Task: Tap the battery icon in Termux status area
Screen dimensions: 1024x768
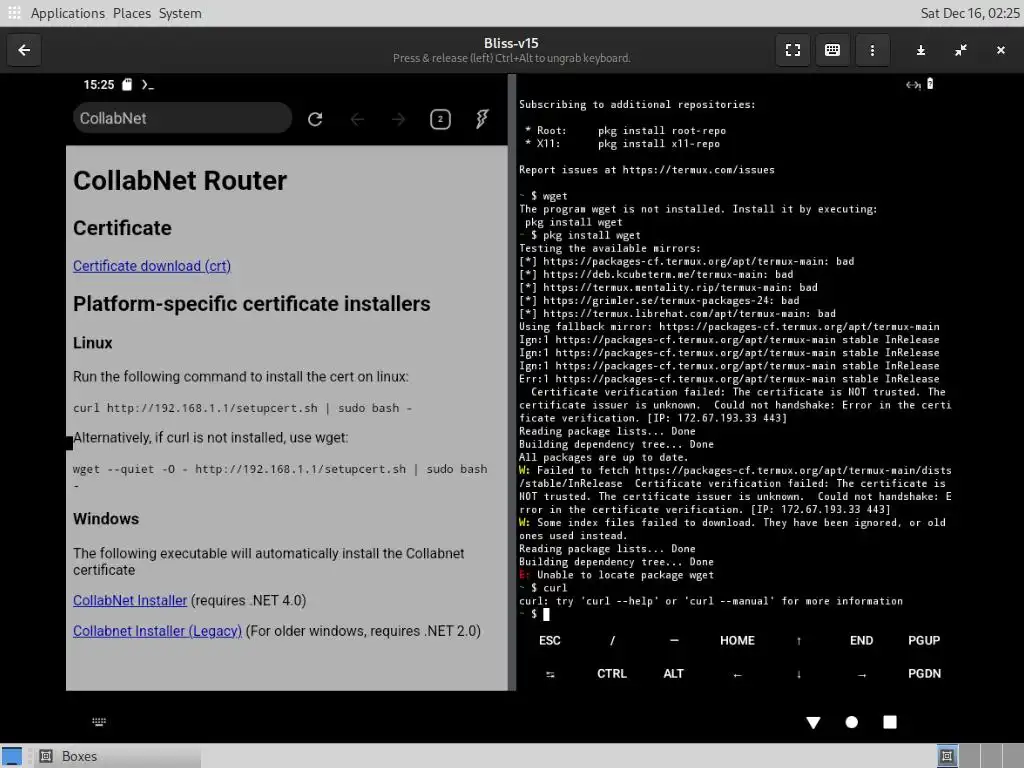Action: [930, 84]
